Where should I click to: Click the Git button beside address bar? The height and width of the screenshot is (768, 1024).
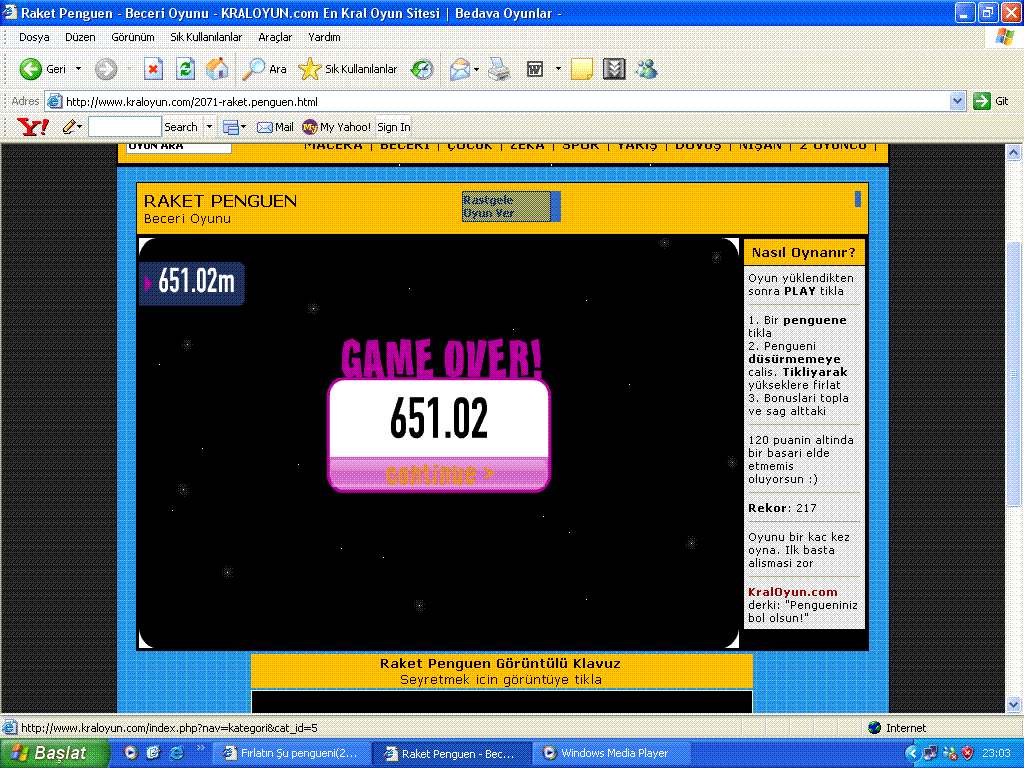click(x=991, y=101)
